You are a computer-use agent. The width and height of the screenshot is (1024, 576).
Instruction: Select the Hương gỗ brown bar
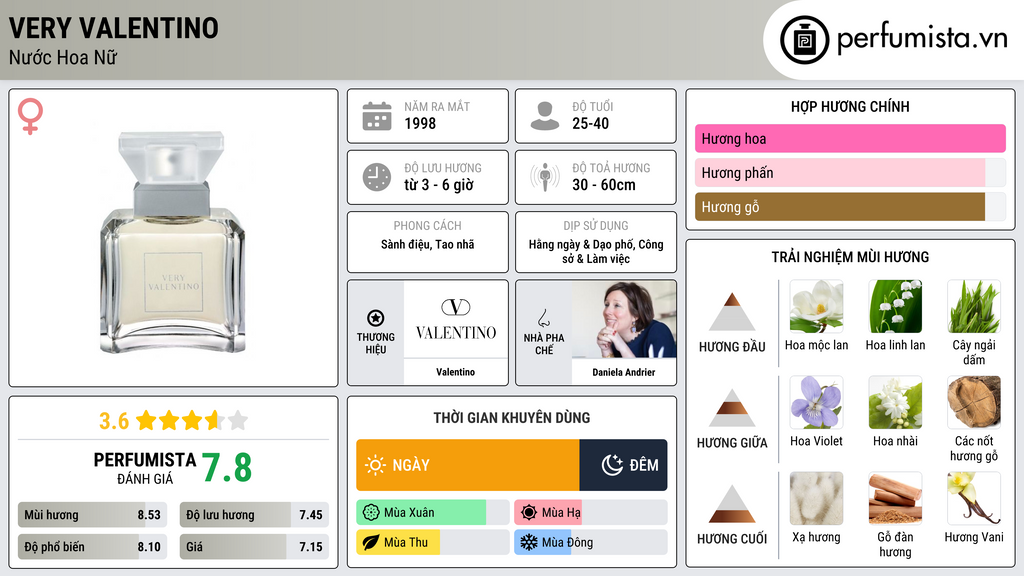840,207
